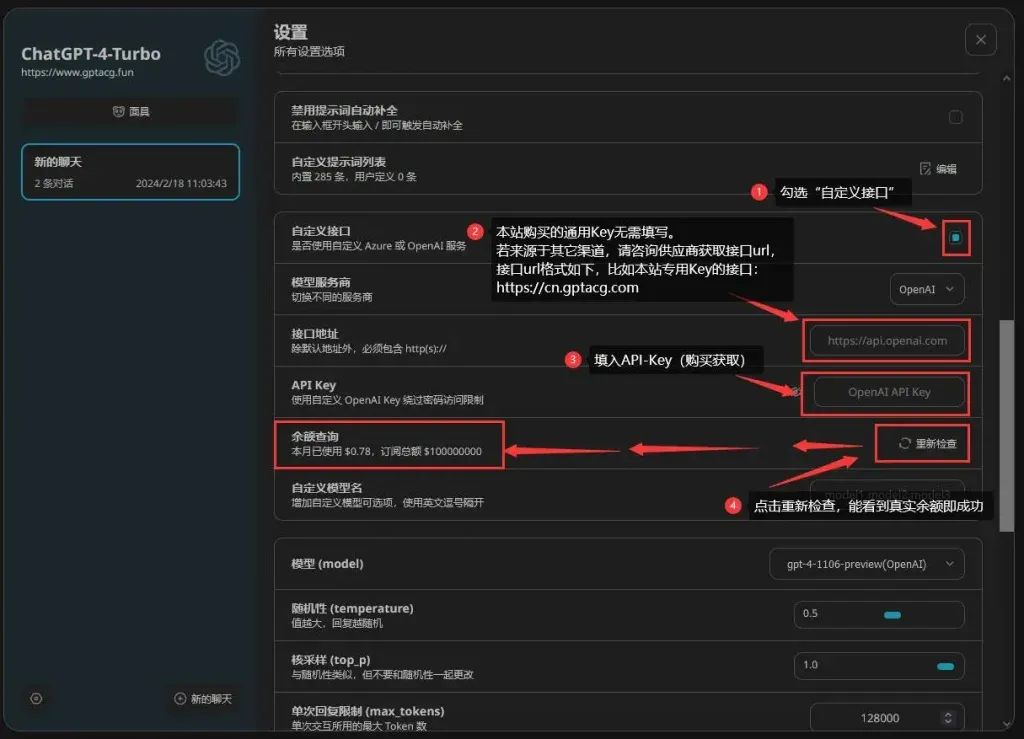Click the edit icon beside 编辑

click(x=925, y=169)
